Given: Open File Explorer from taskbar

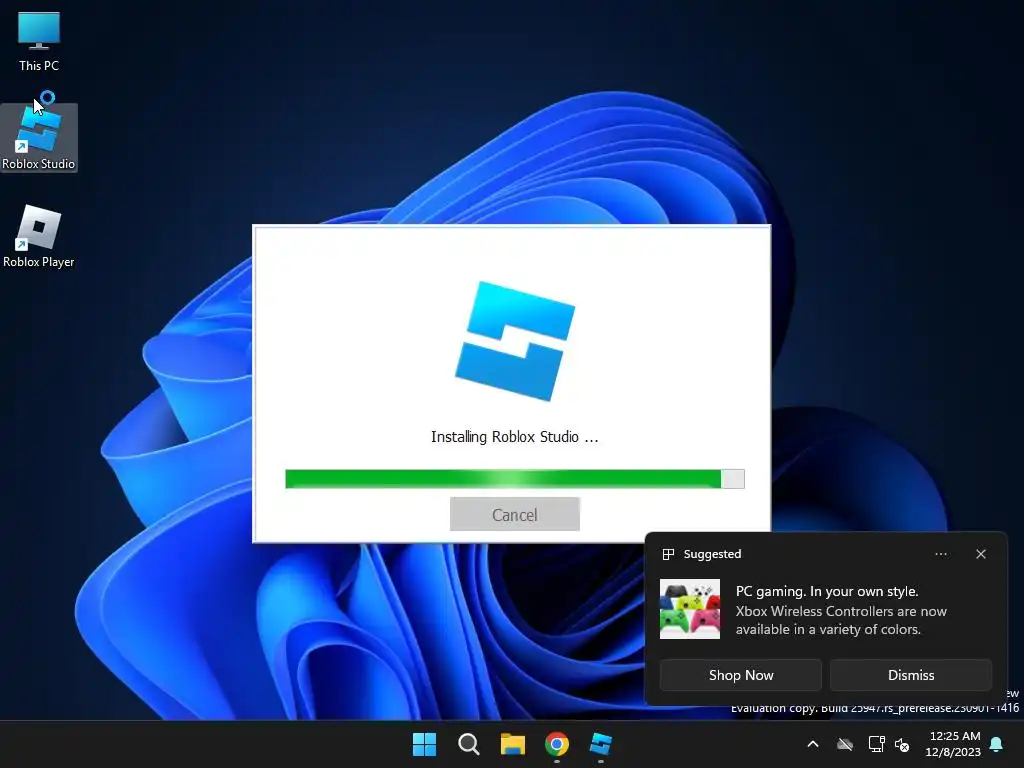Looking at the screenshot, I should click(513, 744).
